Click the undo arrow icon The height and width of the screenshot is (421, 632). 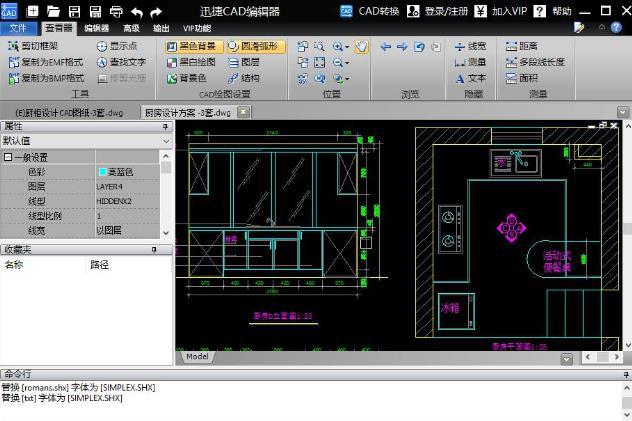[137, 12]
